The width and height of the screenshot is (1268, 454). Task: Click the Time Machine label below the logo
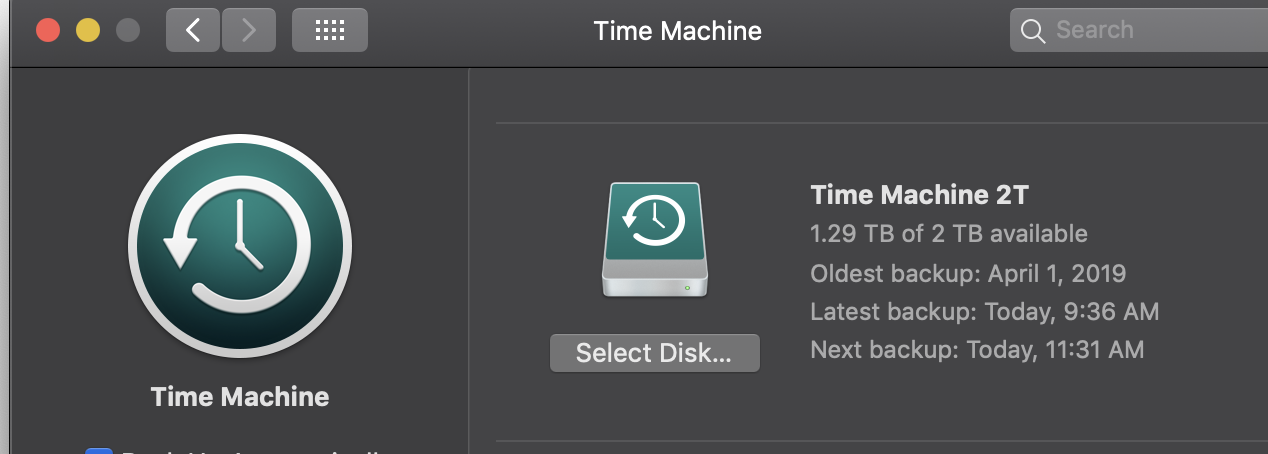click(240, 396)
